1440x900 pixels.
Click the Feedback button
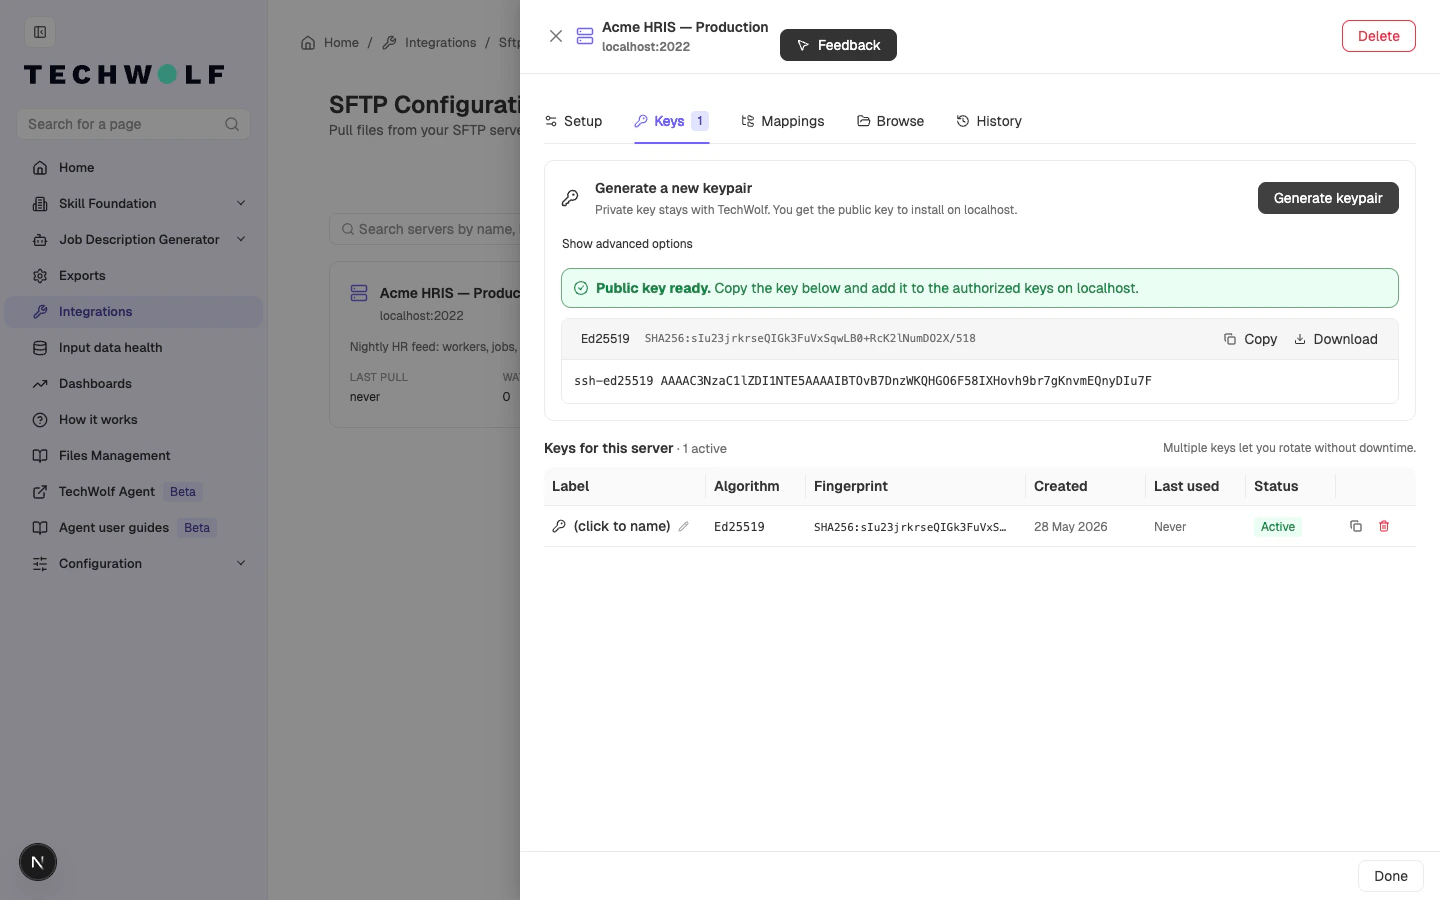coord(838,45)
